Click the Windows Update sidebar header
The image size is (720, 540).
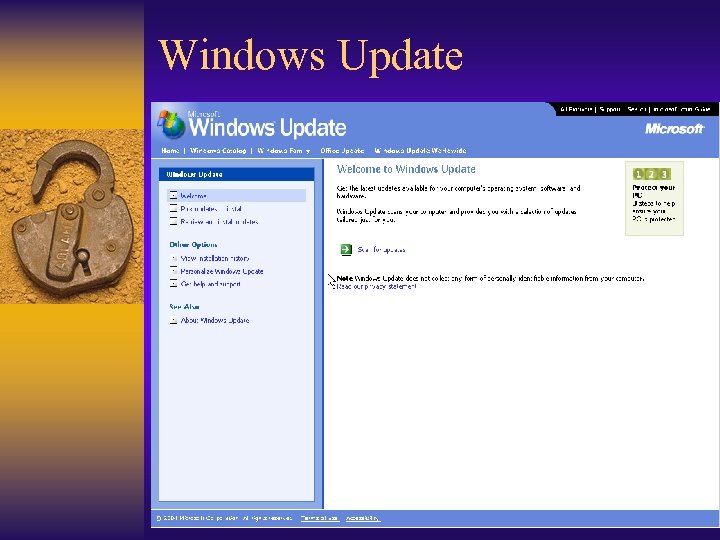(236, 174)
